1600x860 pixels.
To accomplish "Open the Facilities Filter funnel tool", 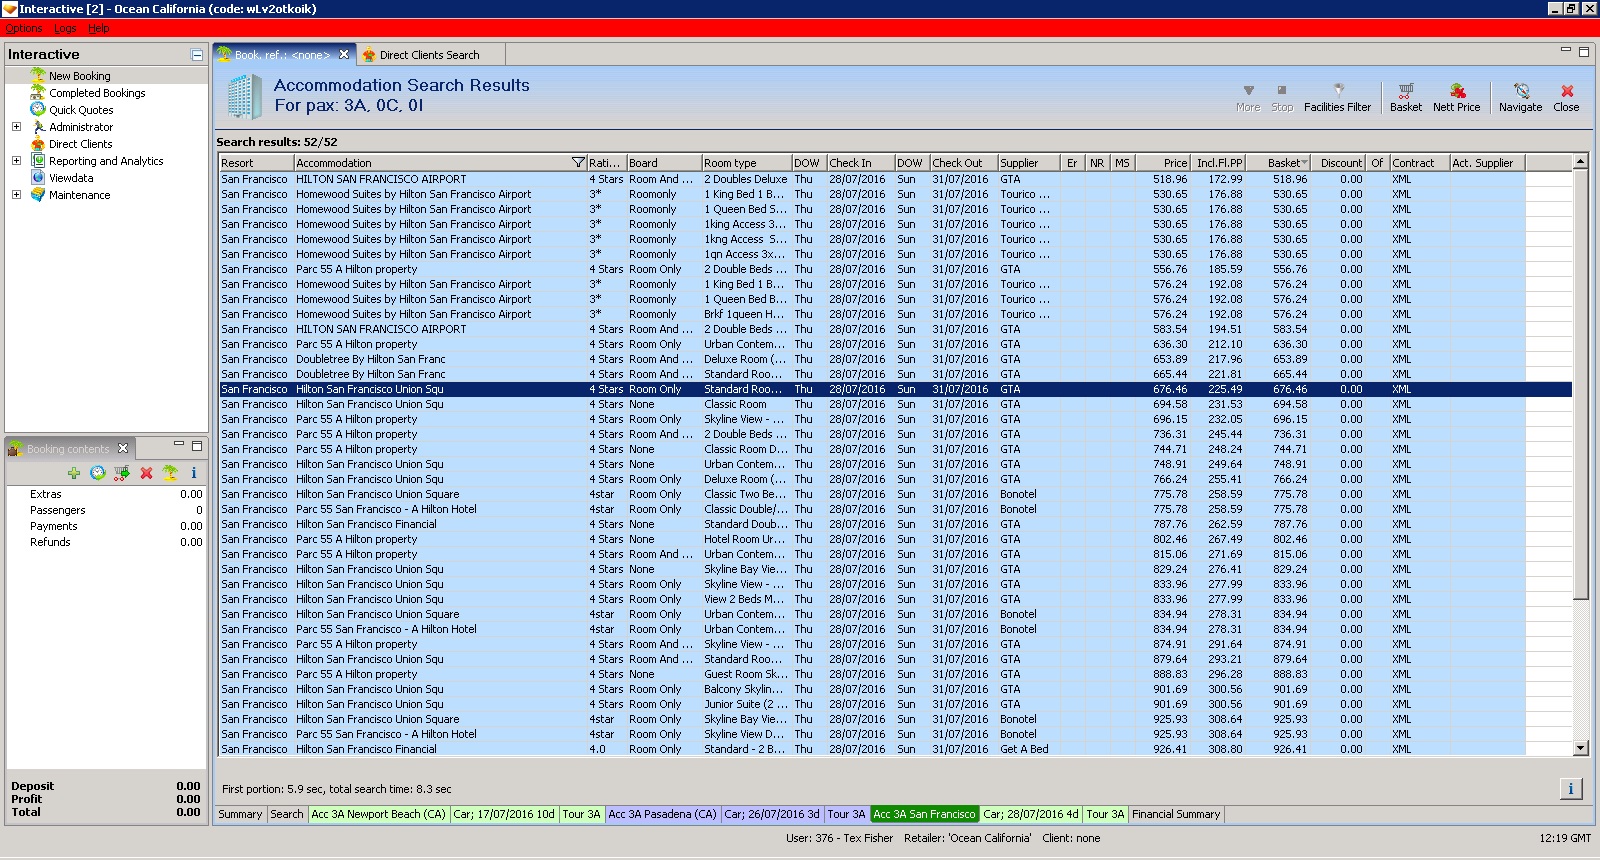I will (x=1337, y=98).
